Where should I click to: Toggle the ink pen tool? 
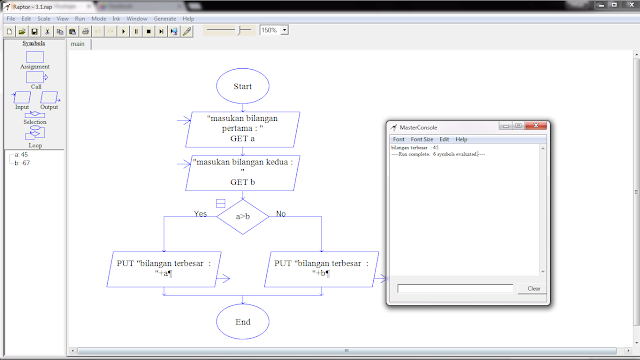click(x=187, y=31)
